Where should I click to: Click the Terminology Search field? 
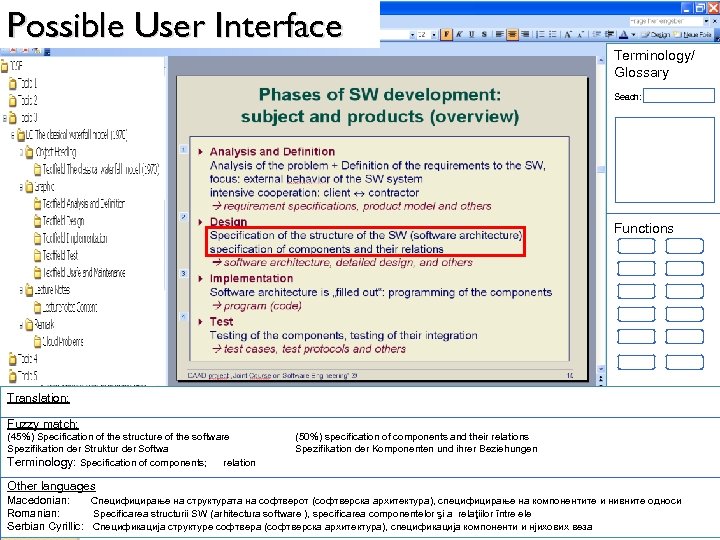tap(679, 96)
